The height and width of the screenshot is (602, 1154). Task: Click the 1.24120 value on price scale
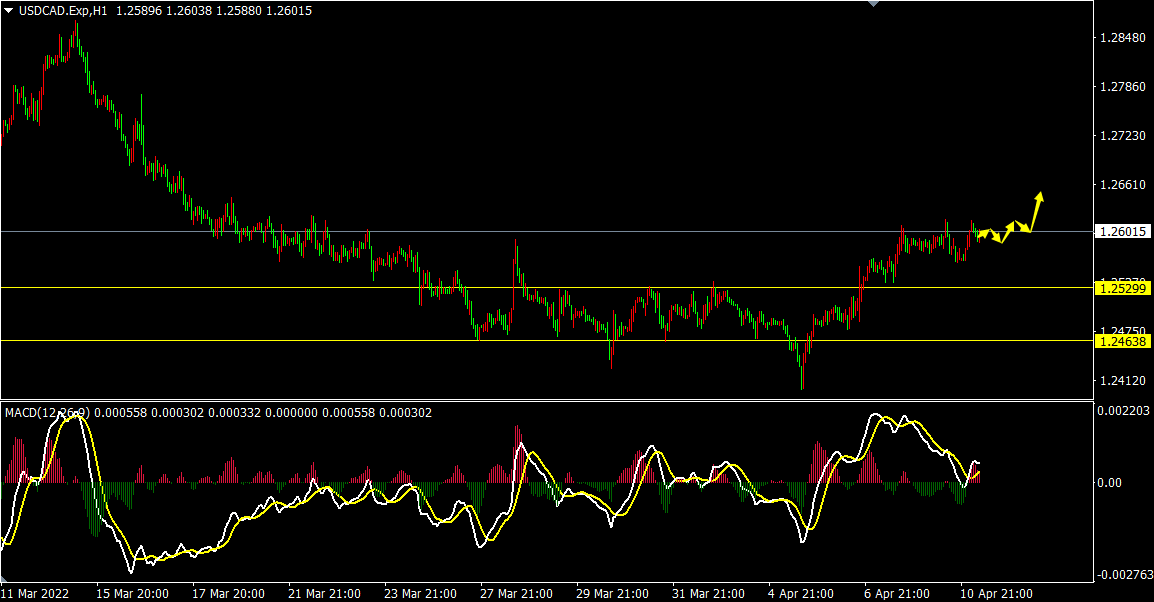(x=1122, y=380)
